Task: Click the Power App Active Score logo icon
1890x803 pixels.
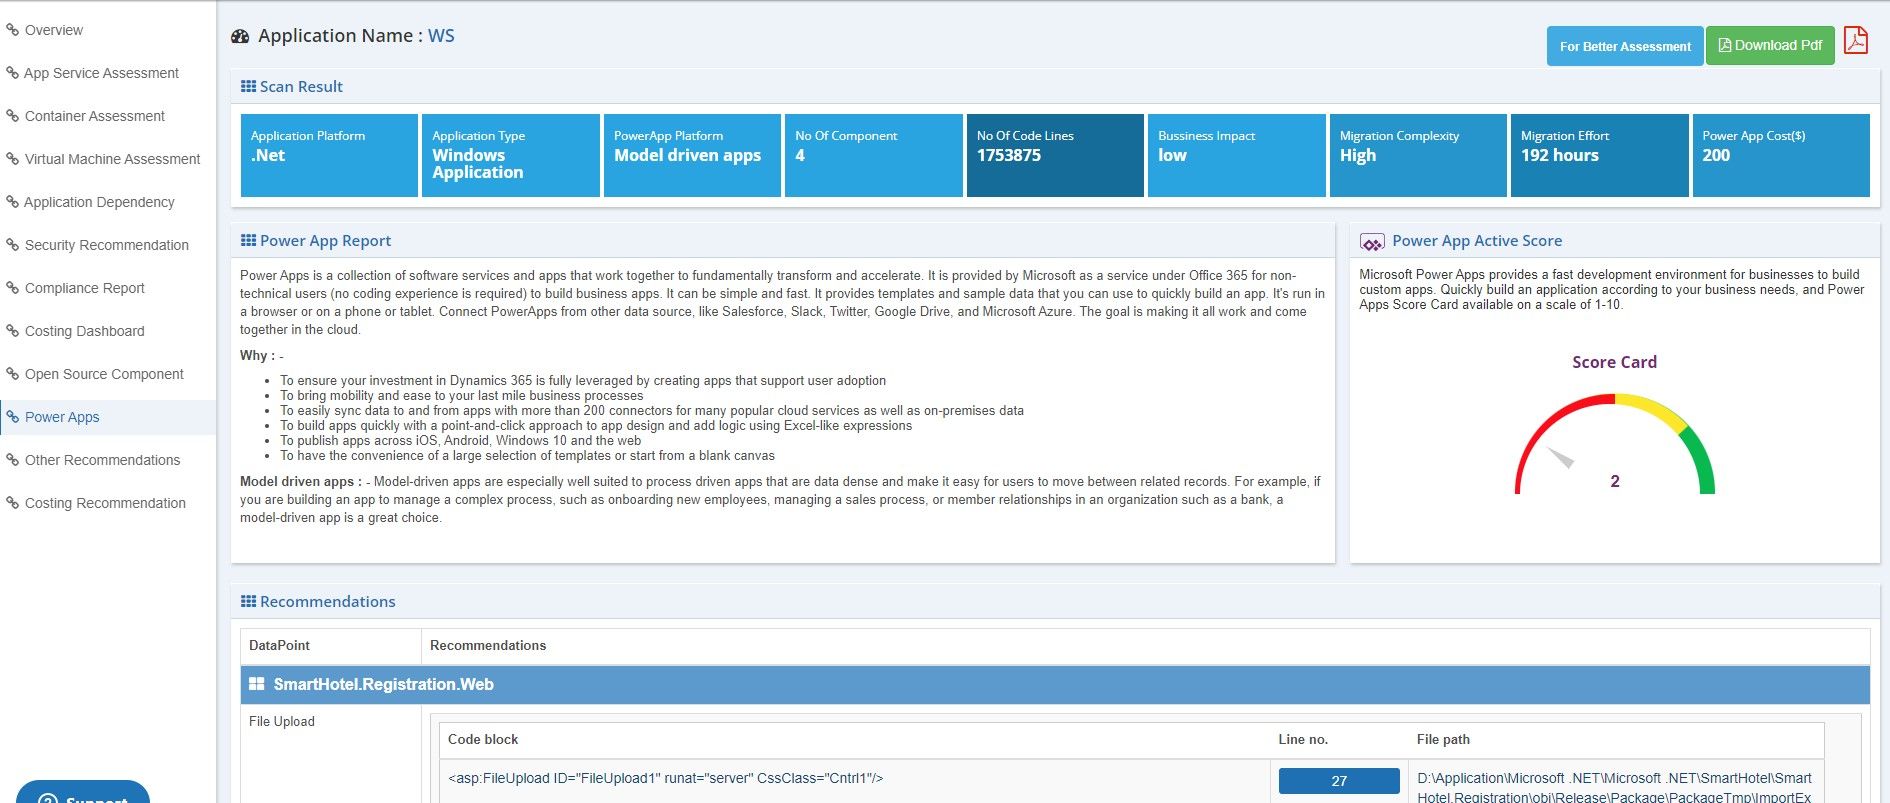Action: pos(1372,242)
